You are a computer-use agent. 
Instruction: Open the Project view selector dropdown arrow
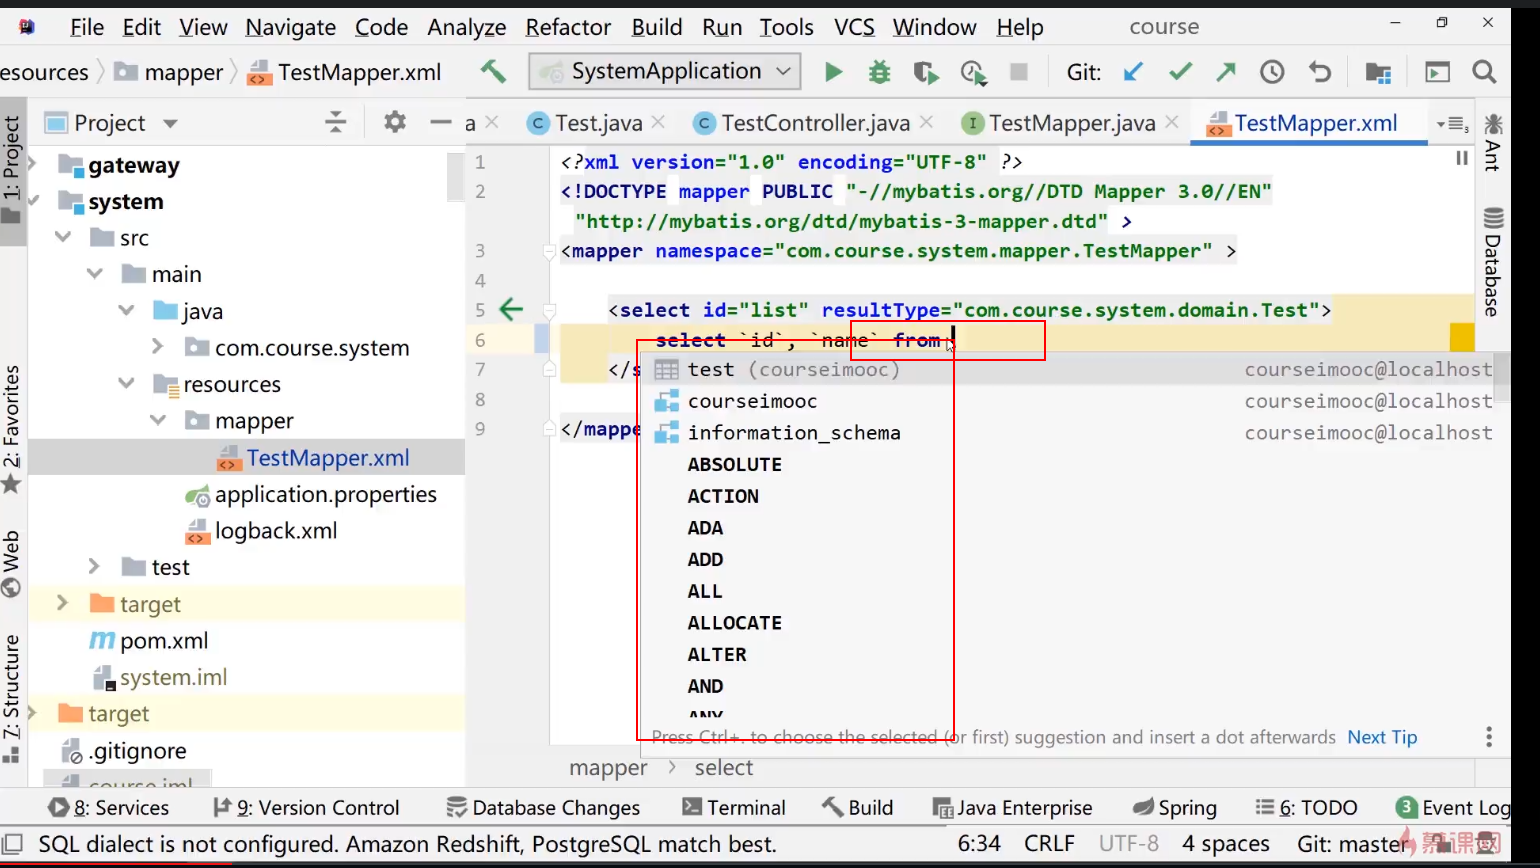click(x=170, y=124)
